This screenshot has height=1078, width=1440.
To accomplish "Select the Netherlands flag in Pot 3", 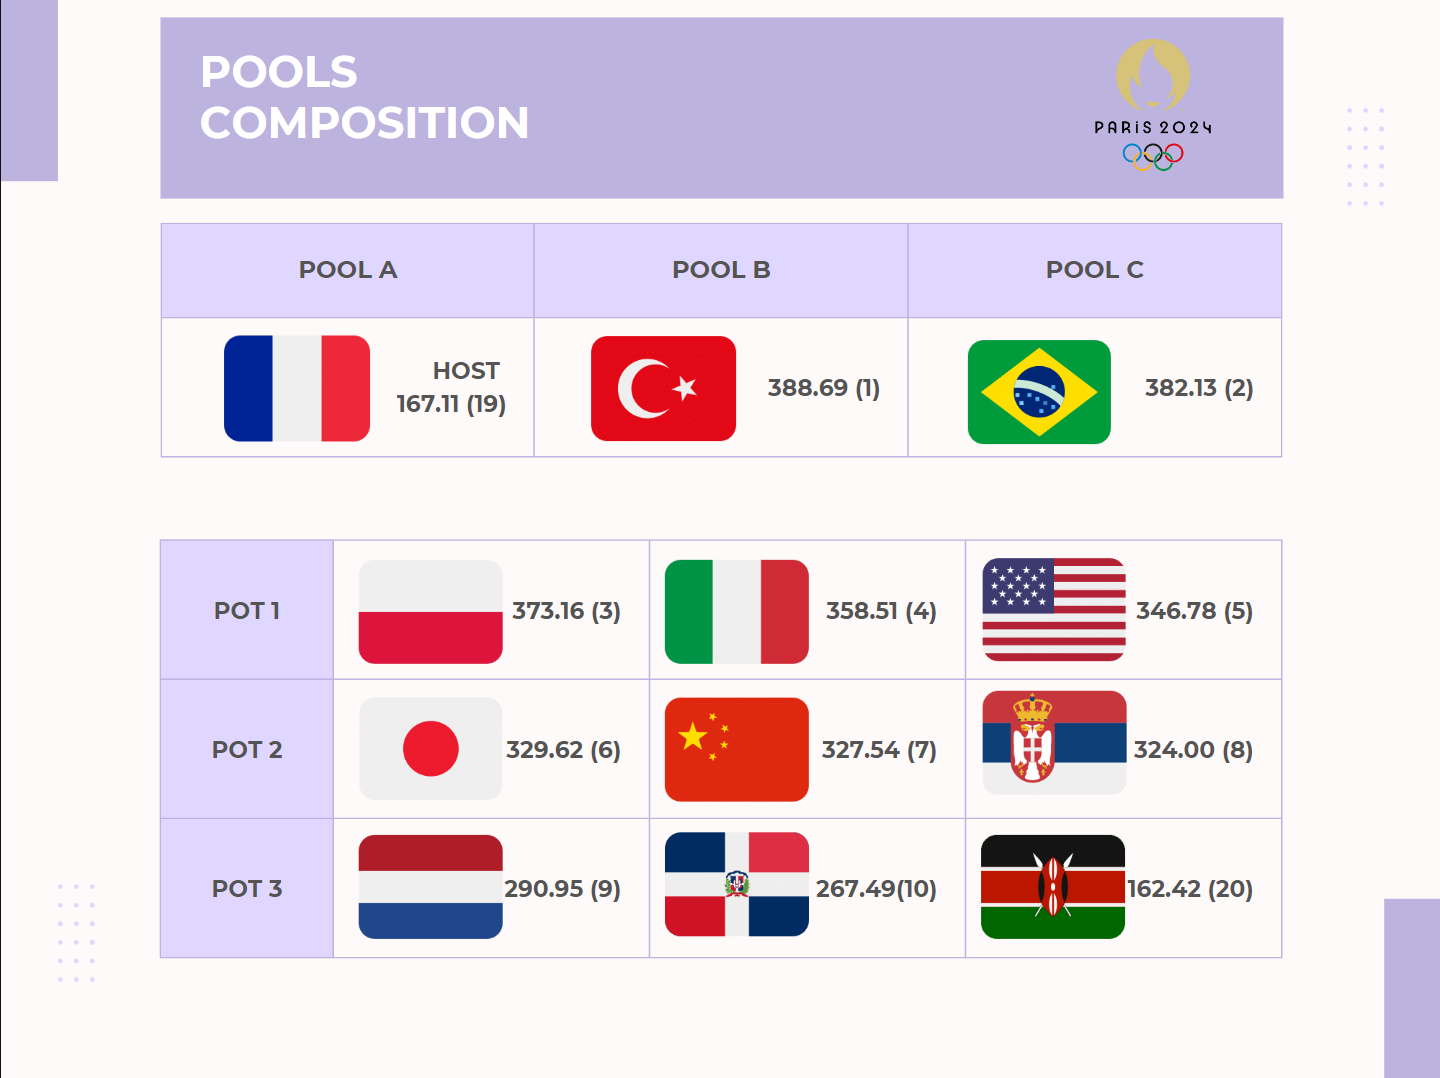I will point(430,887).
